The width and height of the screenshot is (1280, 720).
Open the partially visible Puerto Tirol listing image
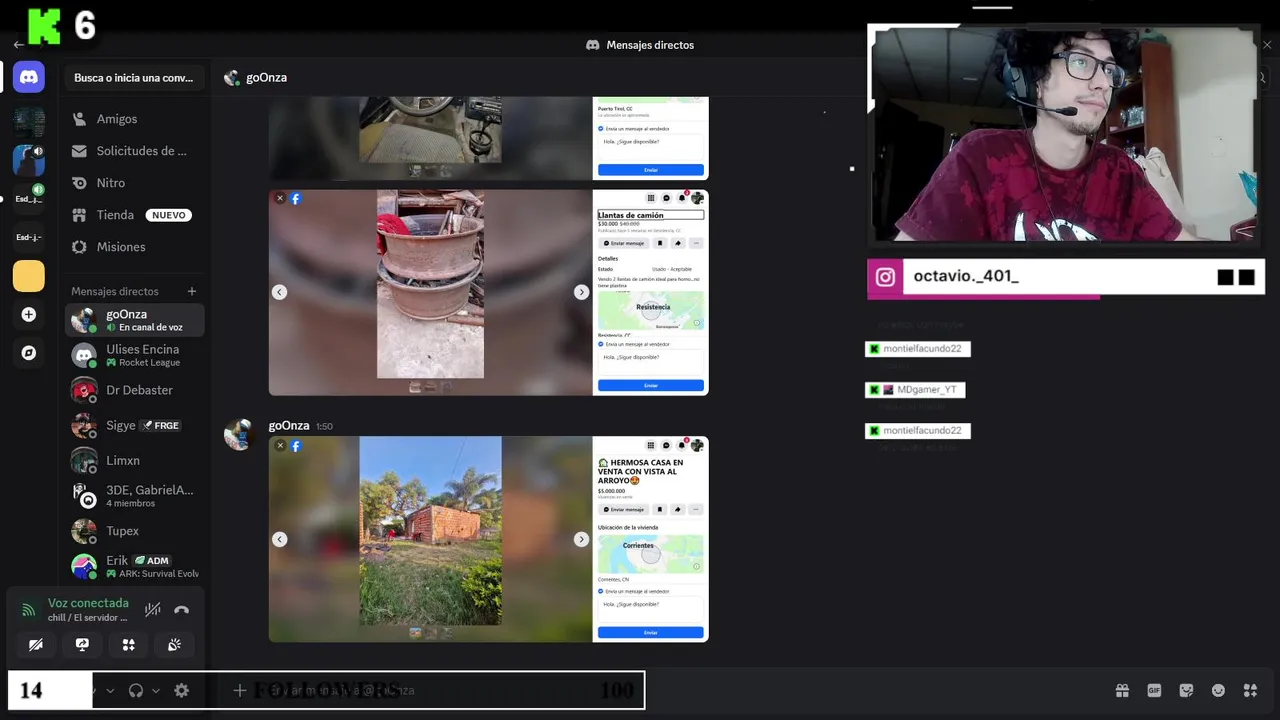[488, 138]
